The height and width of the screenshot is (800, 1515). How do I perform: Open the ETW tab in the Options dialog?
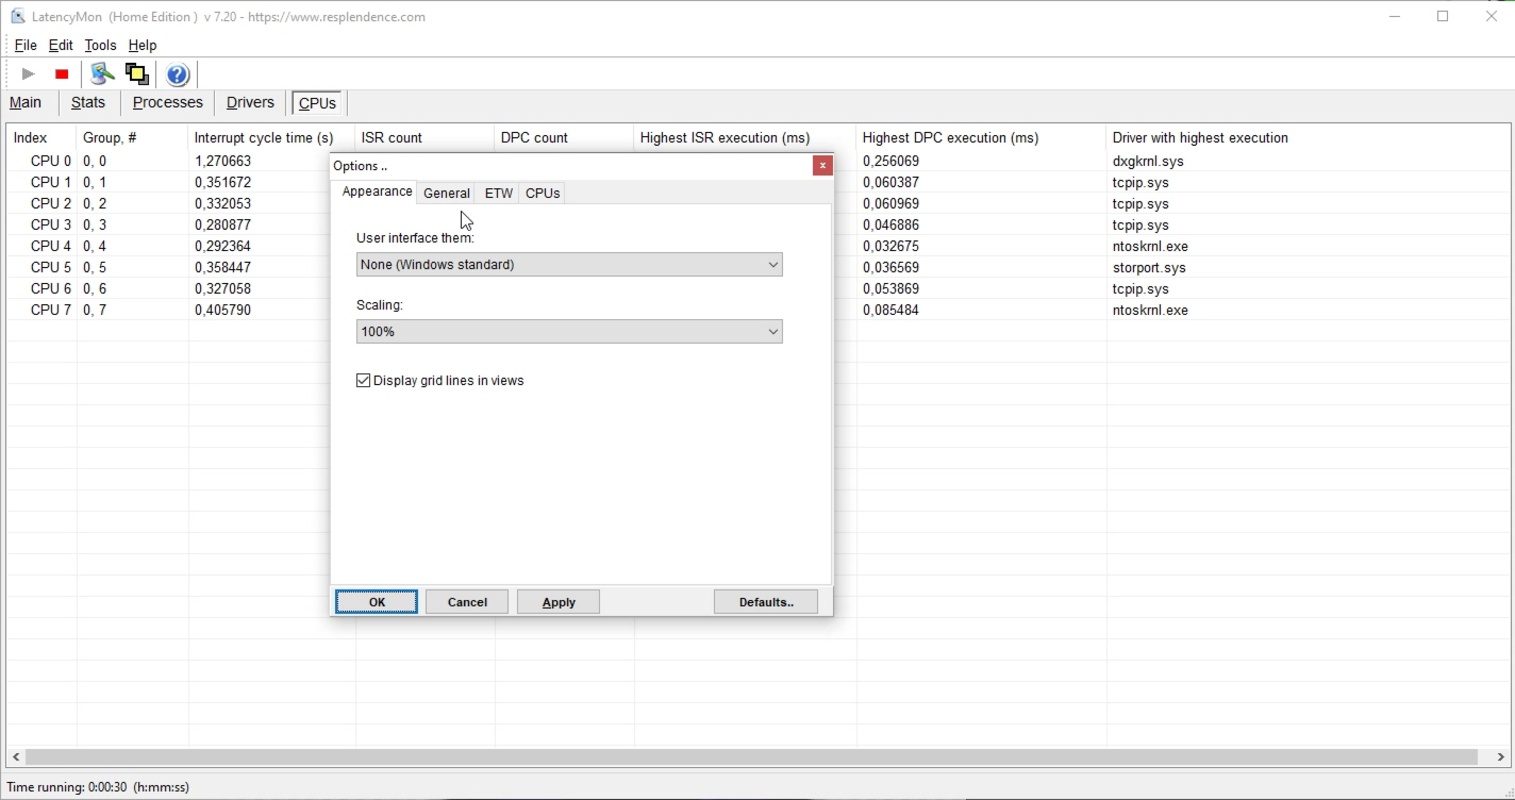[498, 193]
